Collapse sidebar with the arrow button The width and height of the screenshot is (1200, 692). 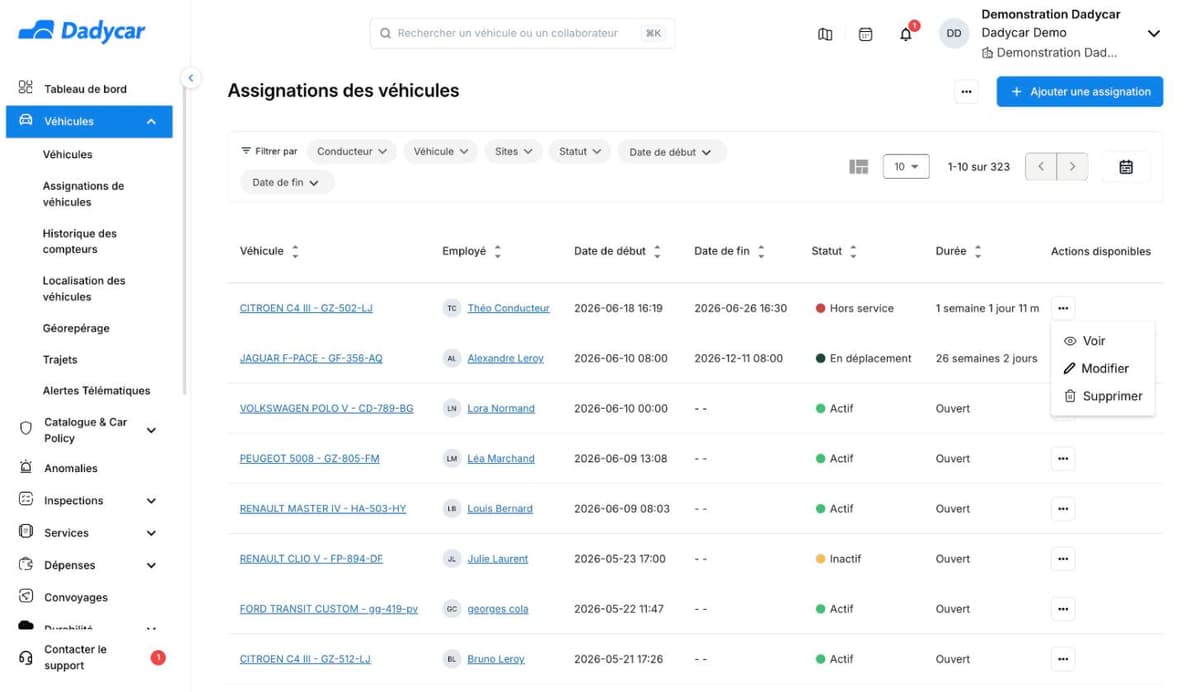click(190, 77)
